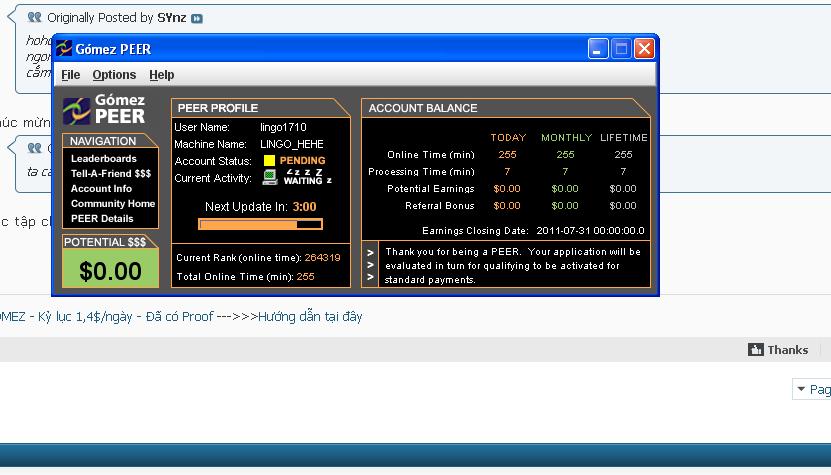
Task: Click the Lifetime potential earnings $0.00
Action: [x=623, y=189]
